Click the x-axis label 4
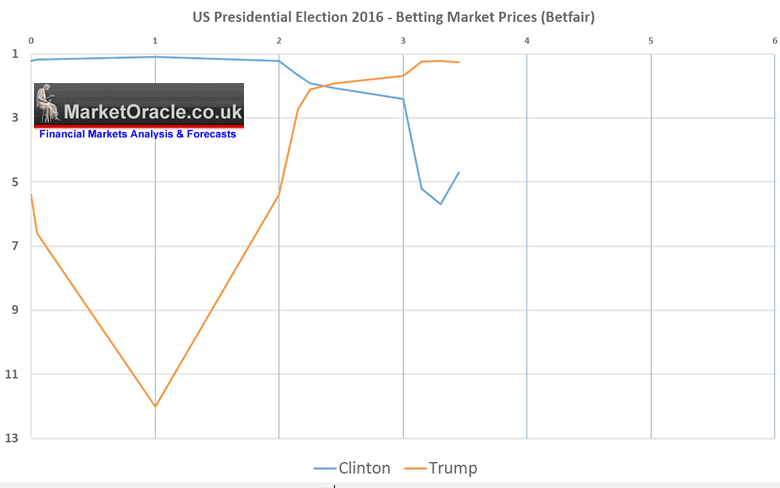Viewport: 780px width, 488px height. [x=527, y=40]
